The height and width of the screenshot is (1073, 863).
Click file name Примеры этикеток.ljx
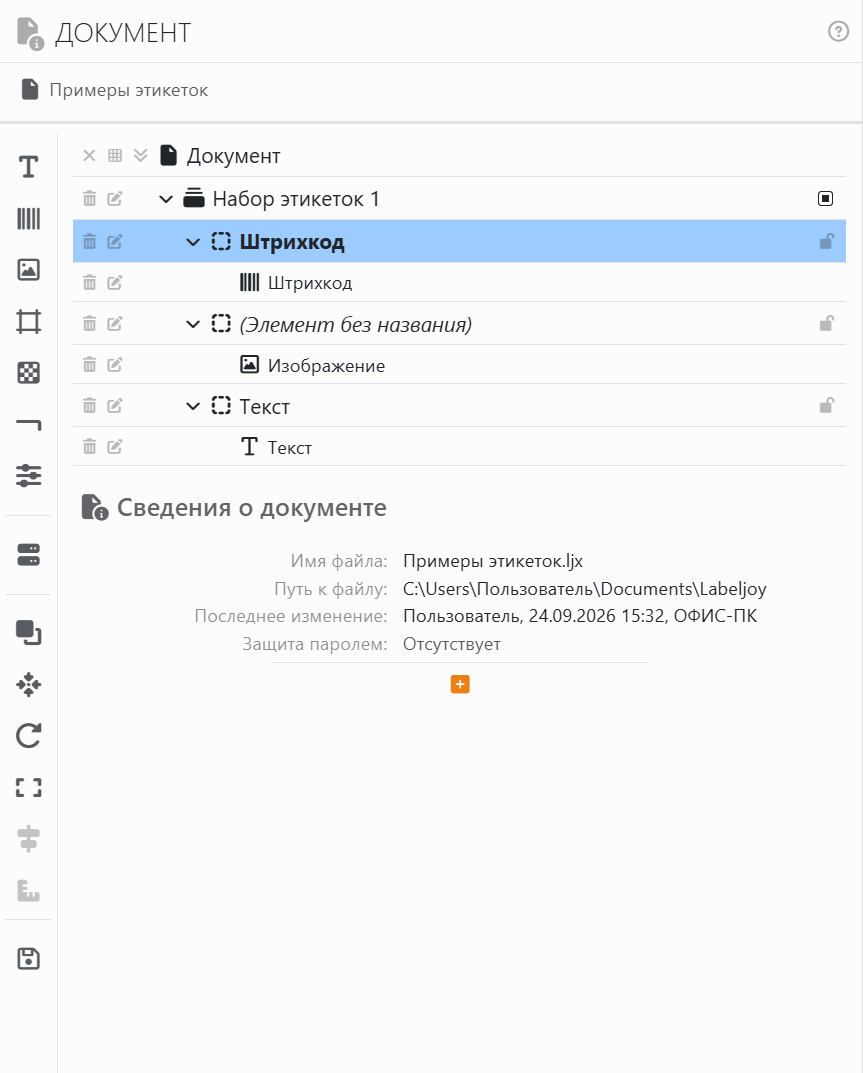(493, 561)
